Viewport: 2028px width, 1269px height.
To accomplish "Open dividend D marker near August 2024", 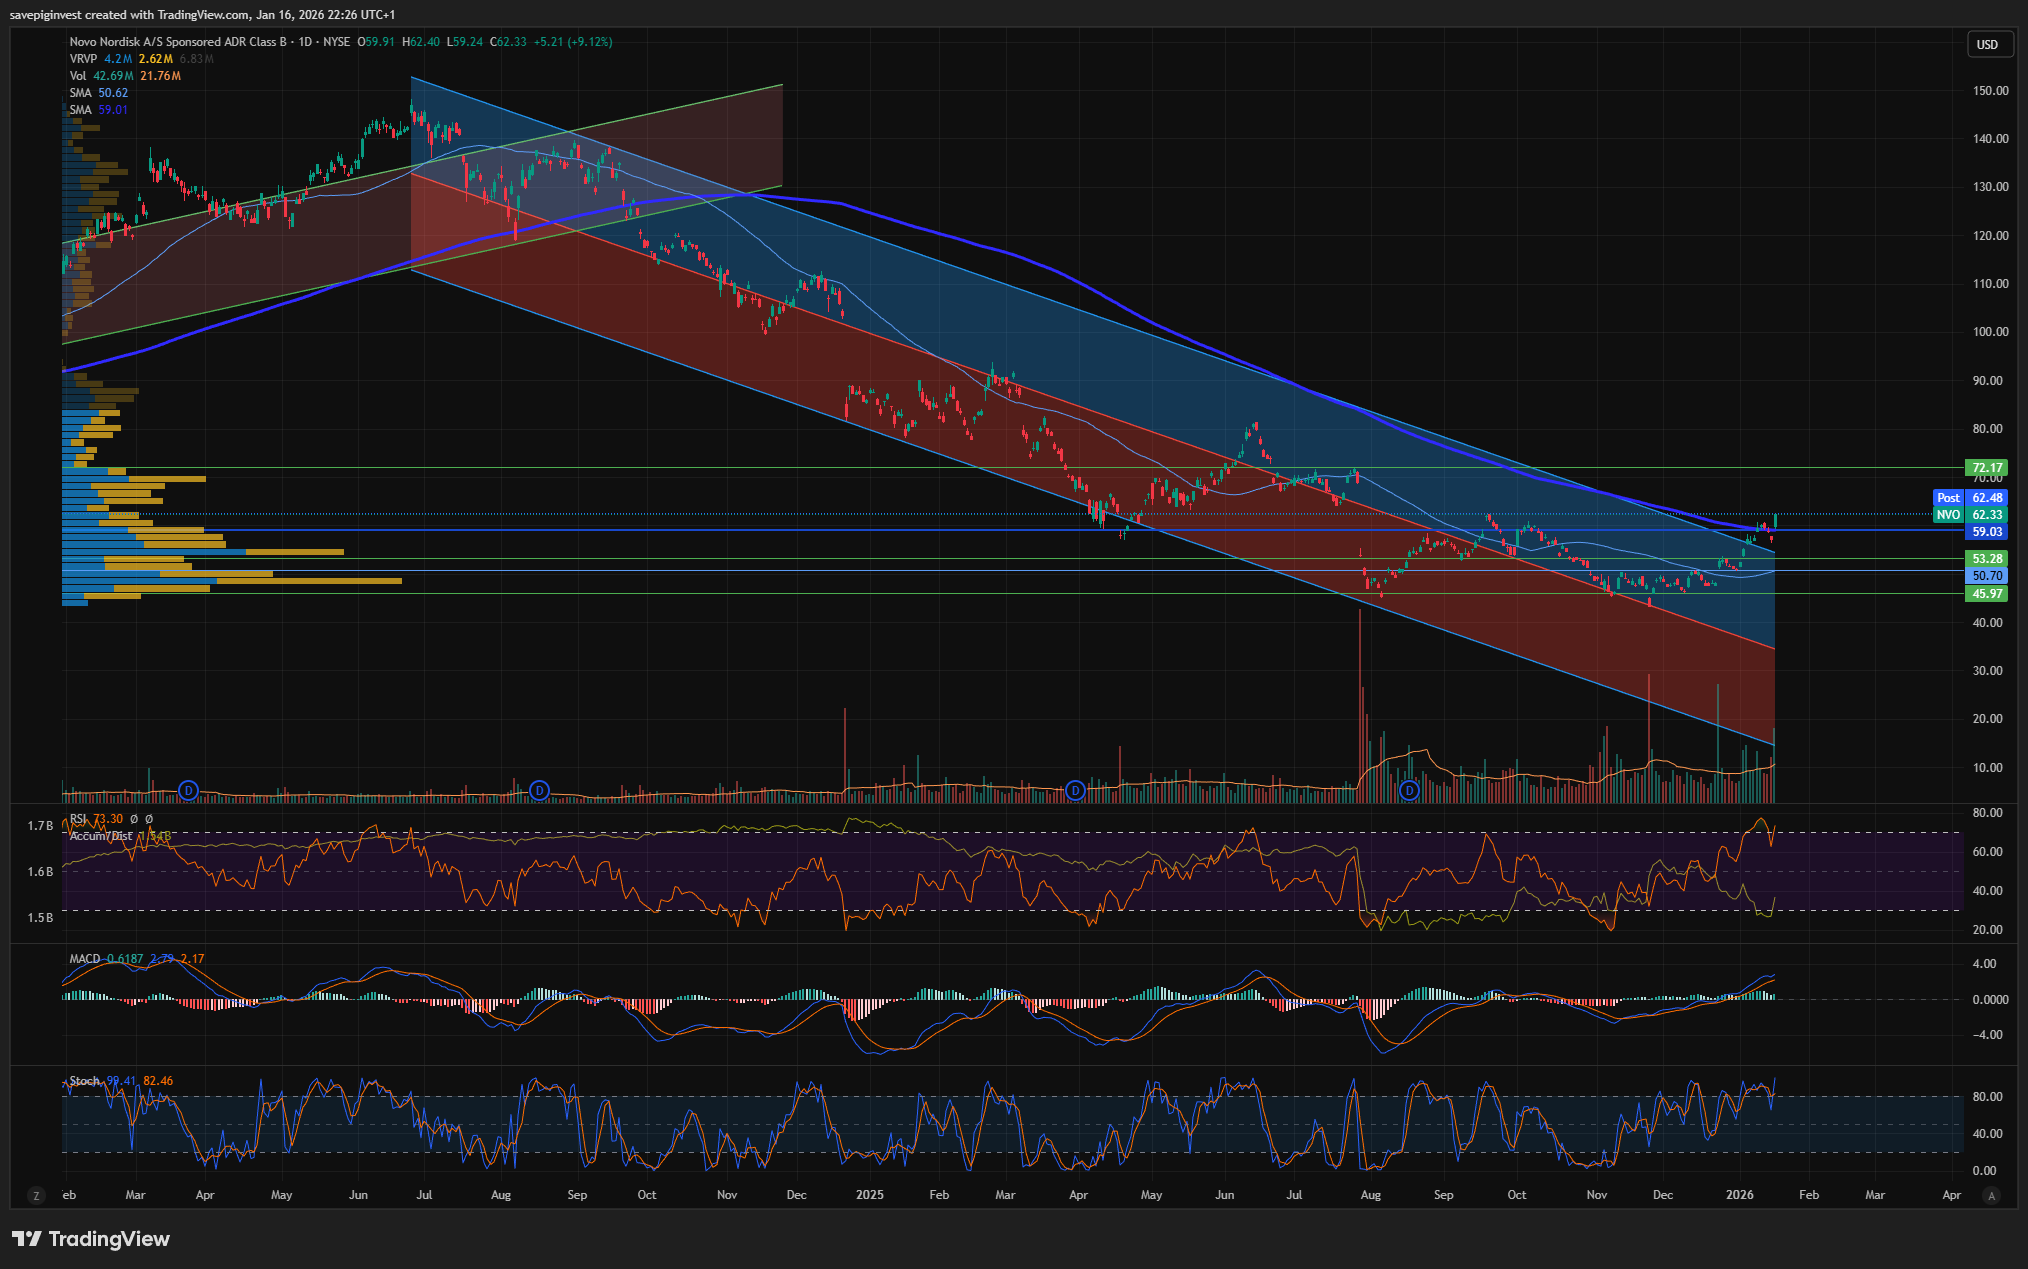I will 539,791.
